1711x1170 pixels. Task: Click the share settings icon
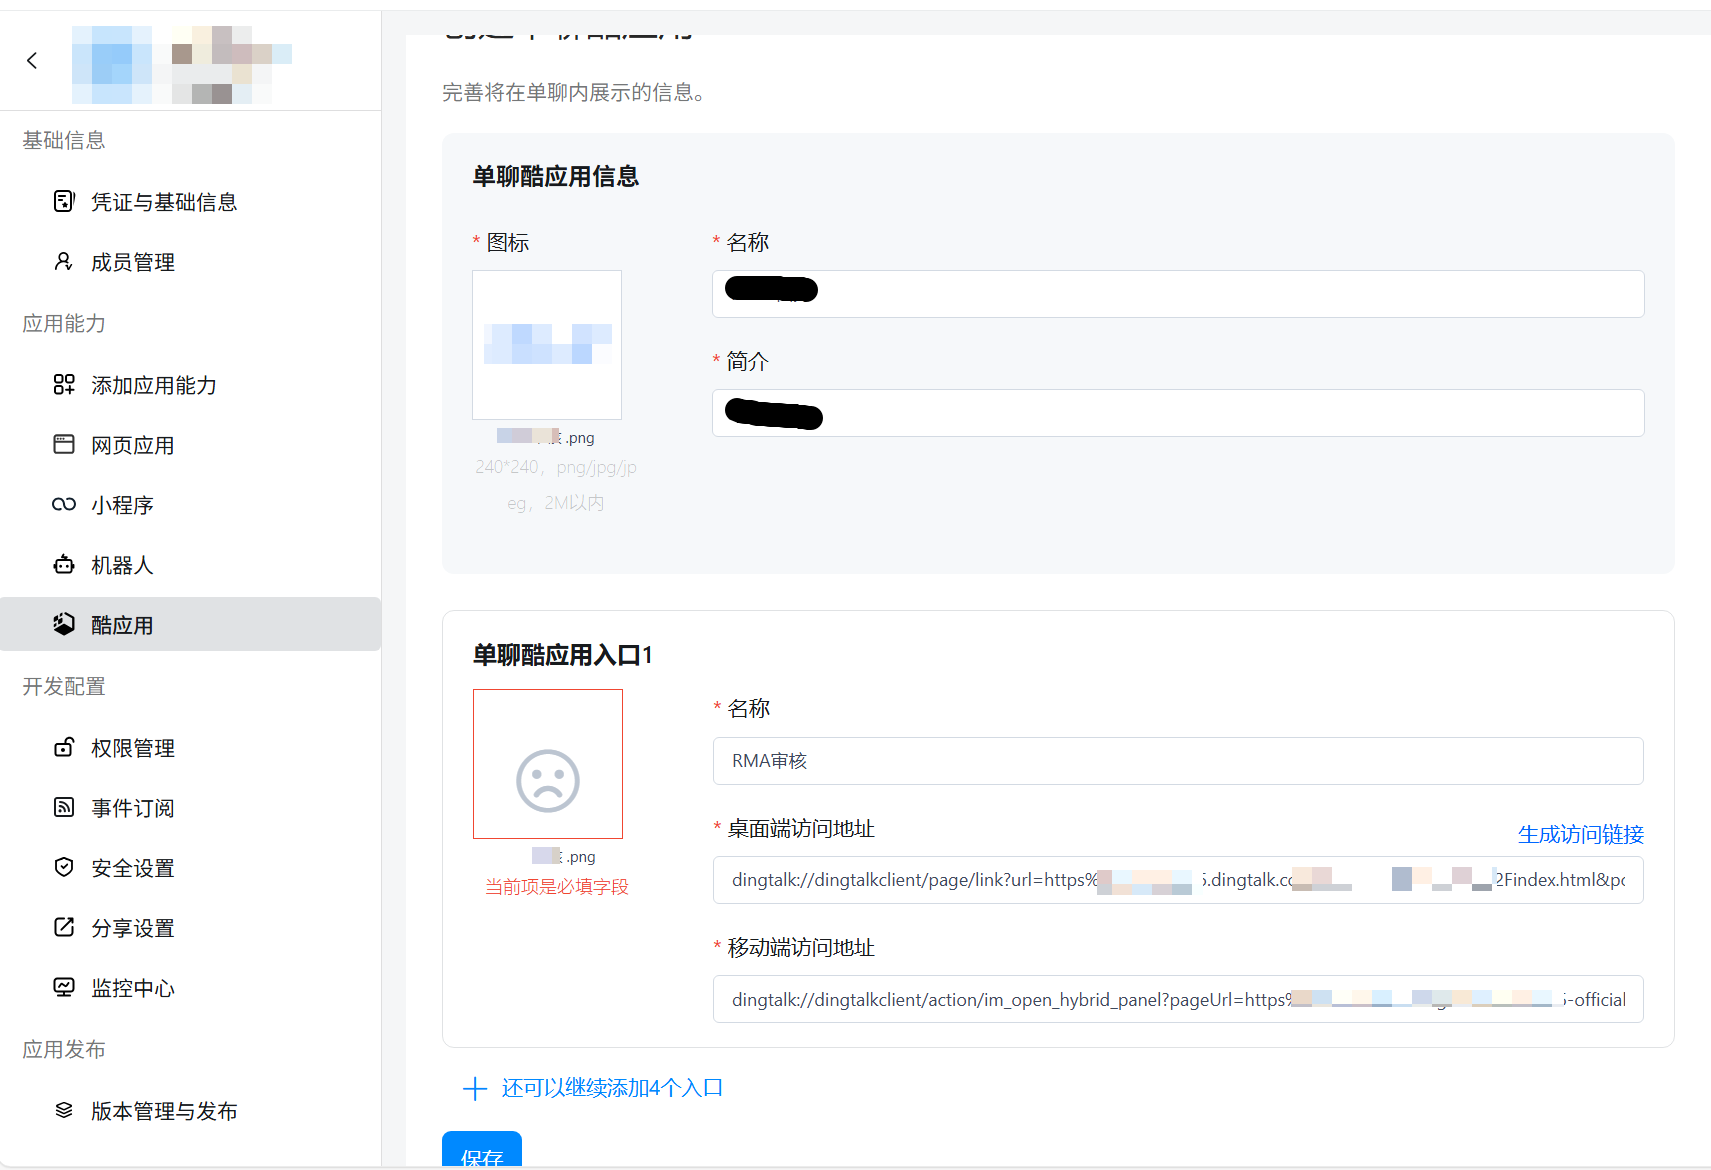(64, 927)
